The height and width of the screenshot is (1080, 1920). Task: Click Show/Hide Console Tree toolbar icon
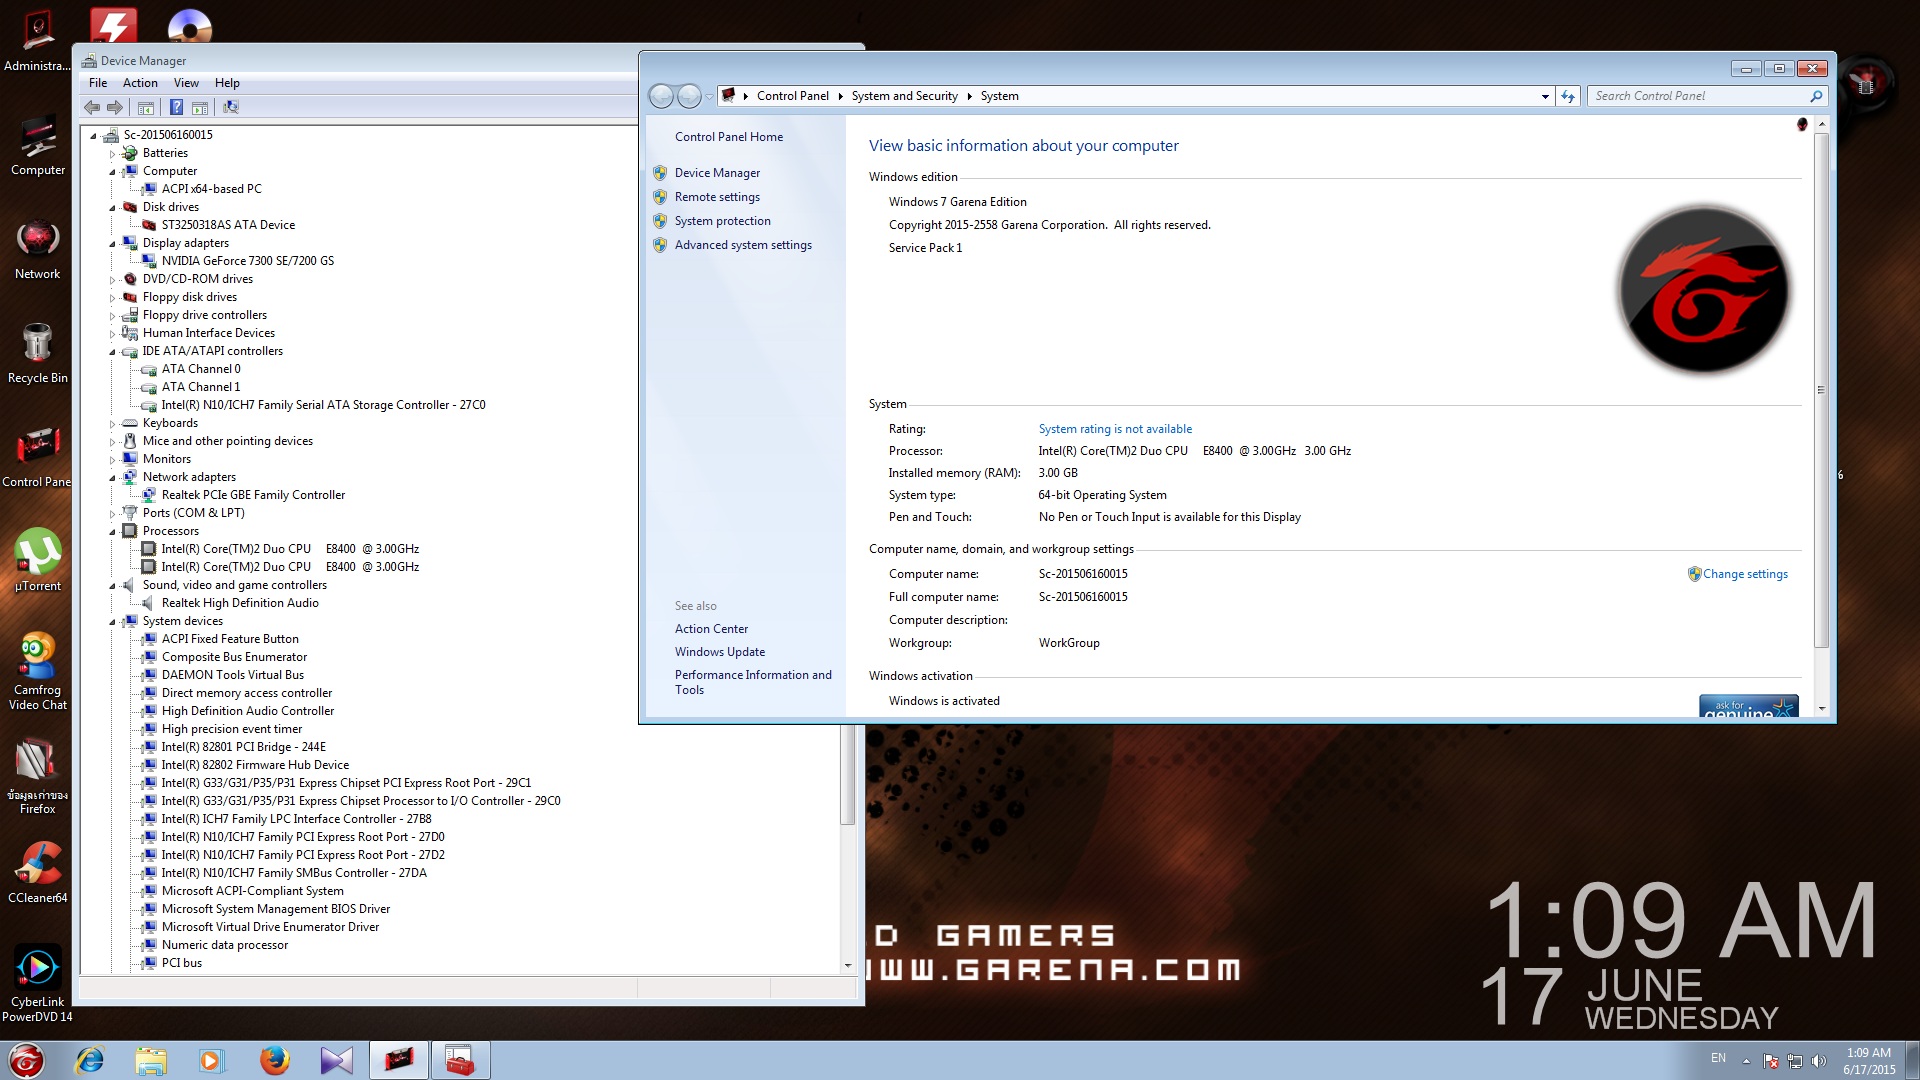coord(146,107)
